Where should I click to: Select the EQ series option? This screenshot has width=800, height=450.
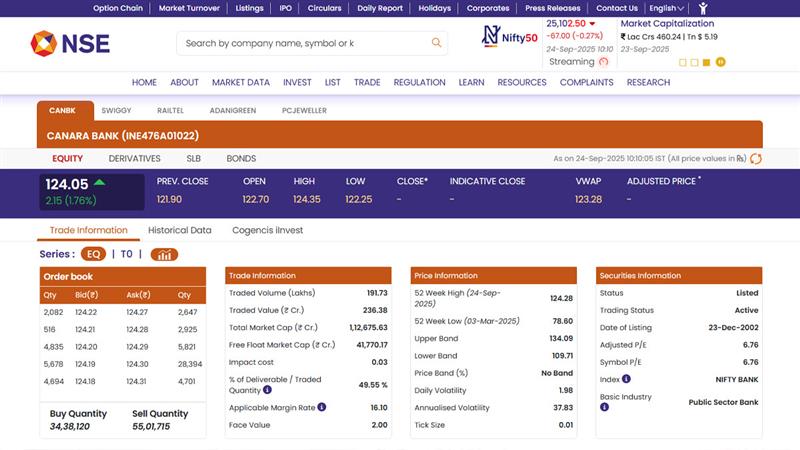click(x=93, y=255)
